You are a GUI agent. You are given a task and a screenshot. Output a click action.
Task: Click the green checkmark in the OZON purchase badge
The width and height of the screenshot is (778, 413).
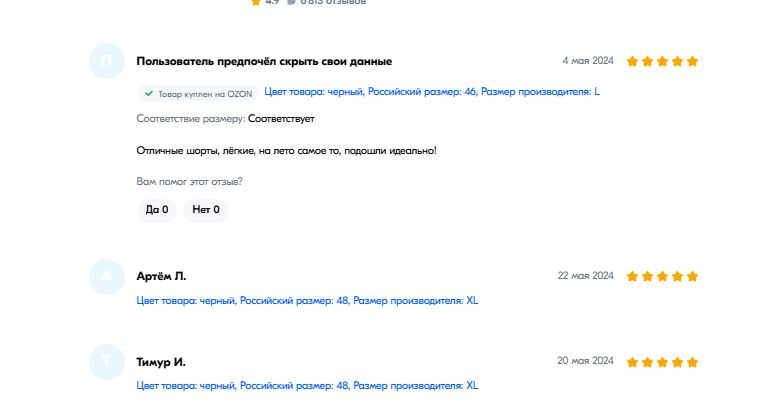coord(149,93)
